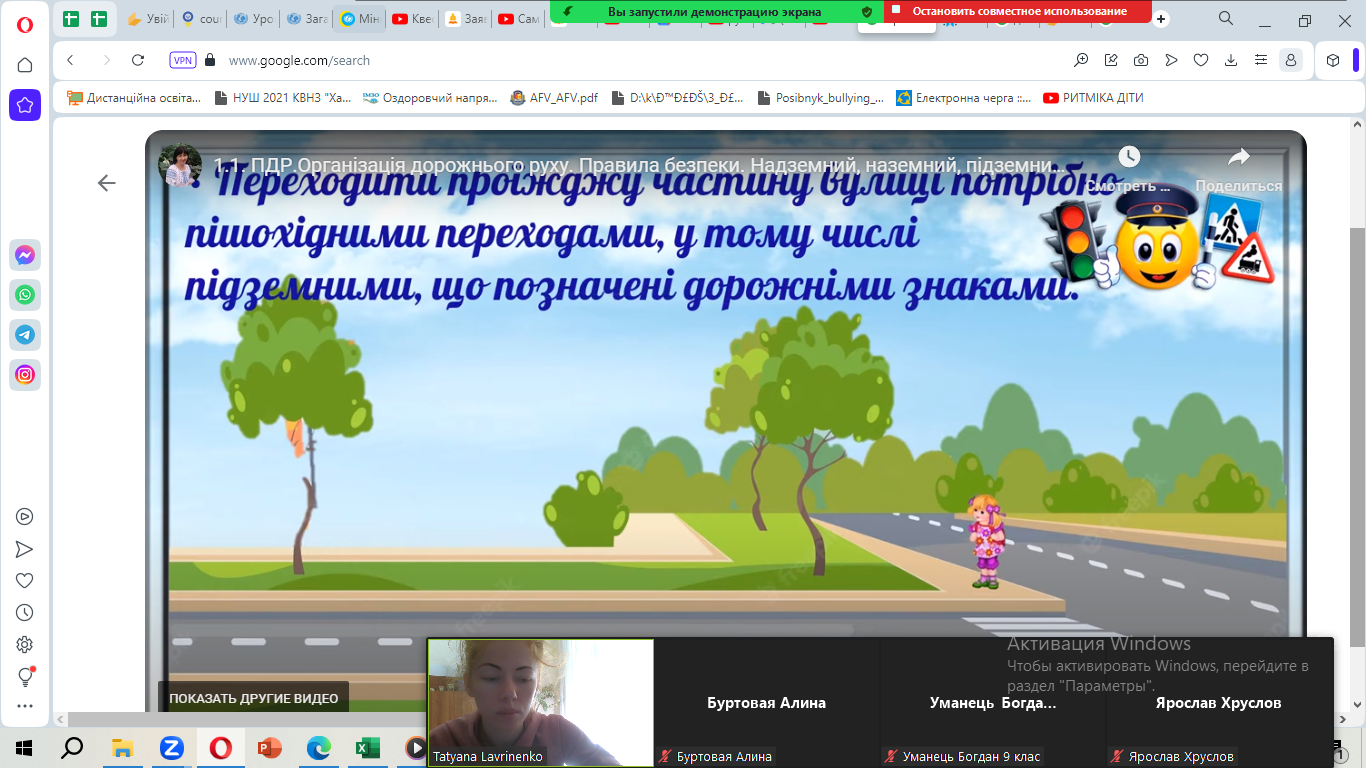Screen dimensions: 1366x768
Task: Open 'Дистанційна освіта' bookmark
Action: [x=134, y=98]
